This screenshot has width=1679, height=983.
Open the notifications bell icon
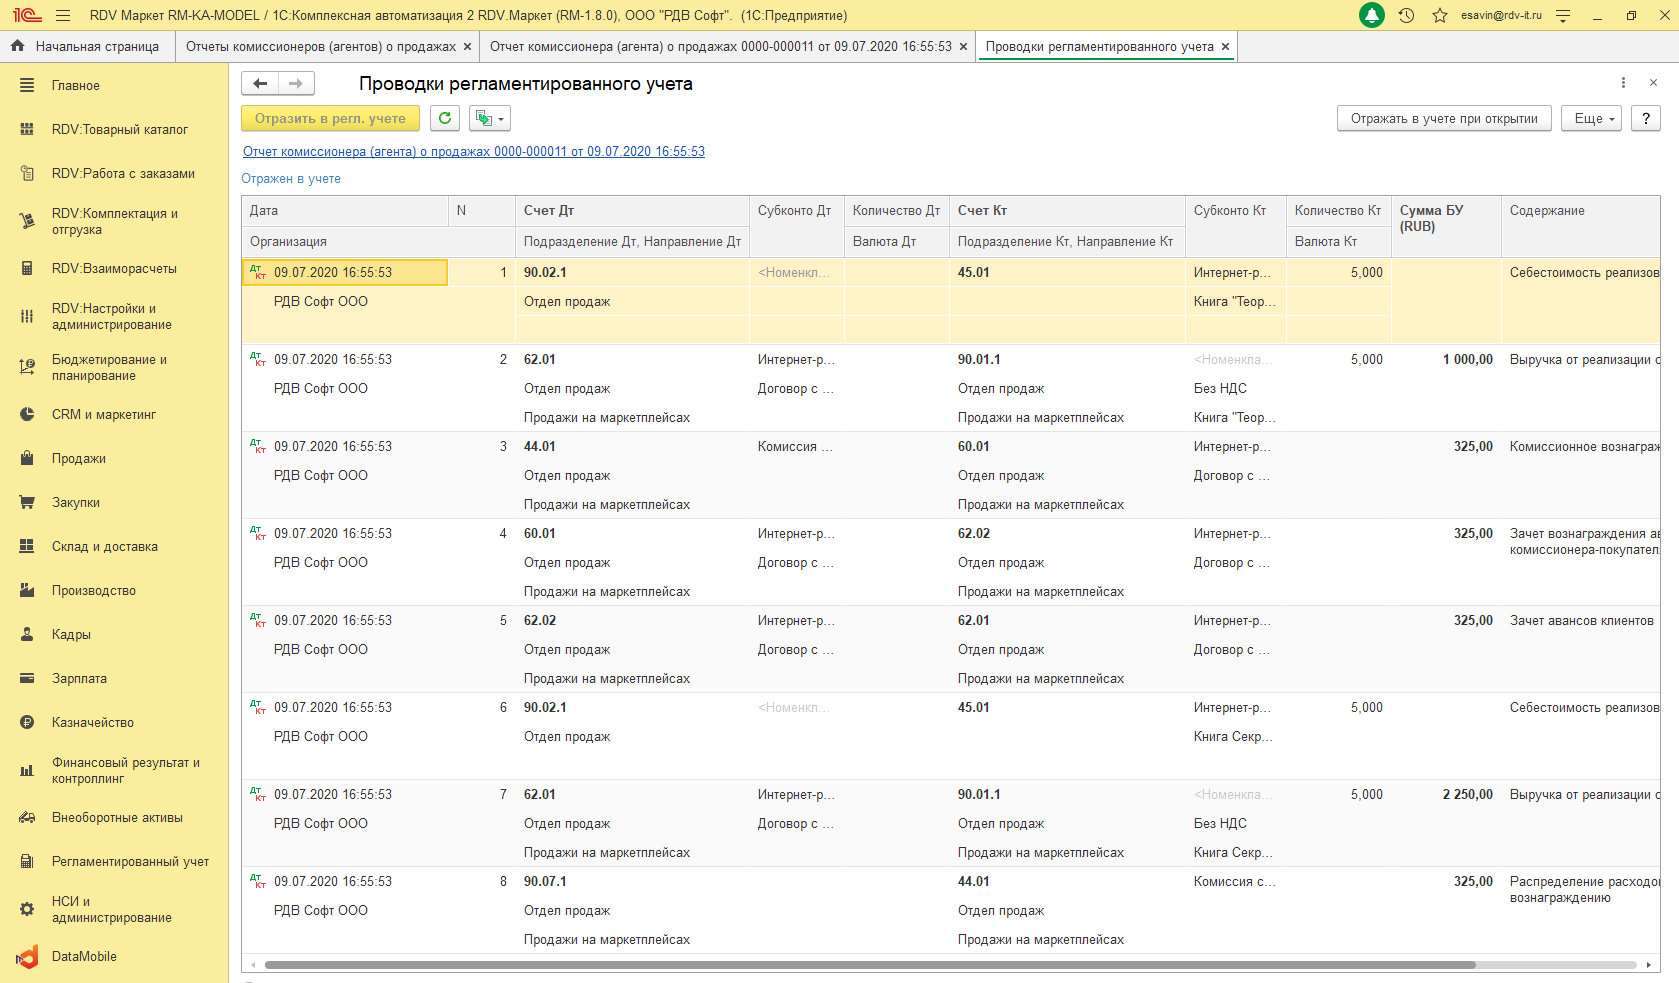pyautogui.click(x=1372, y=15)
